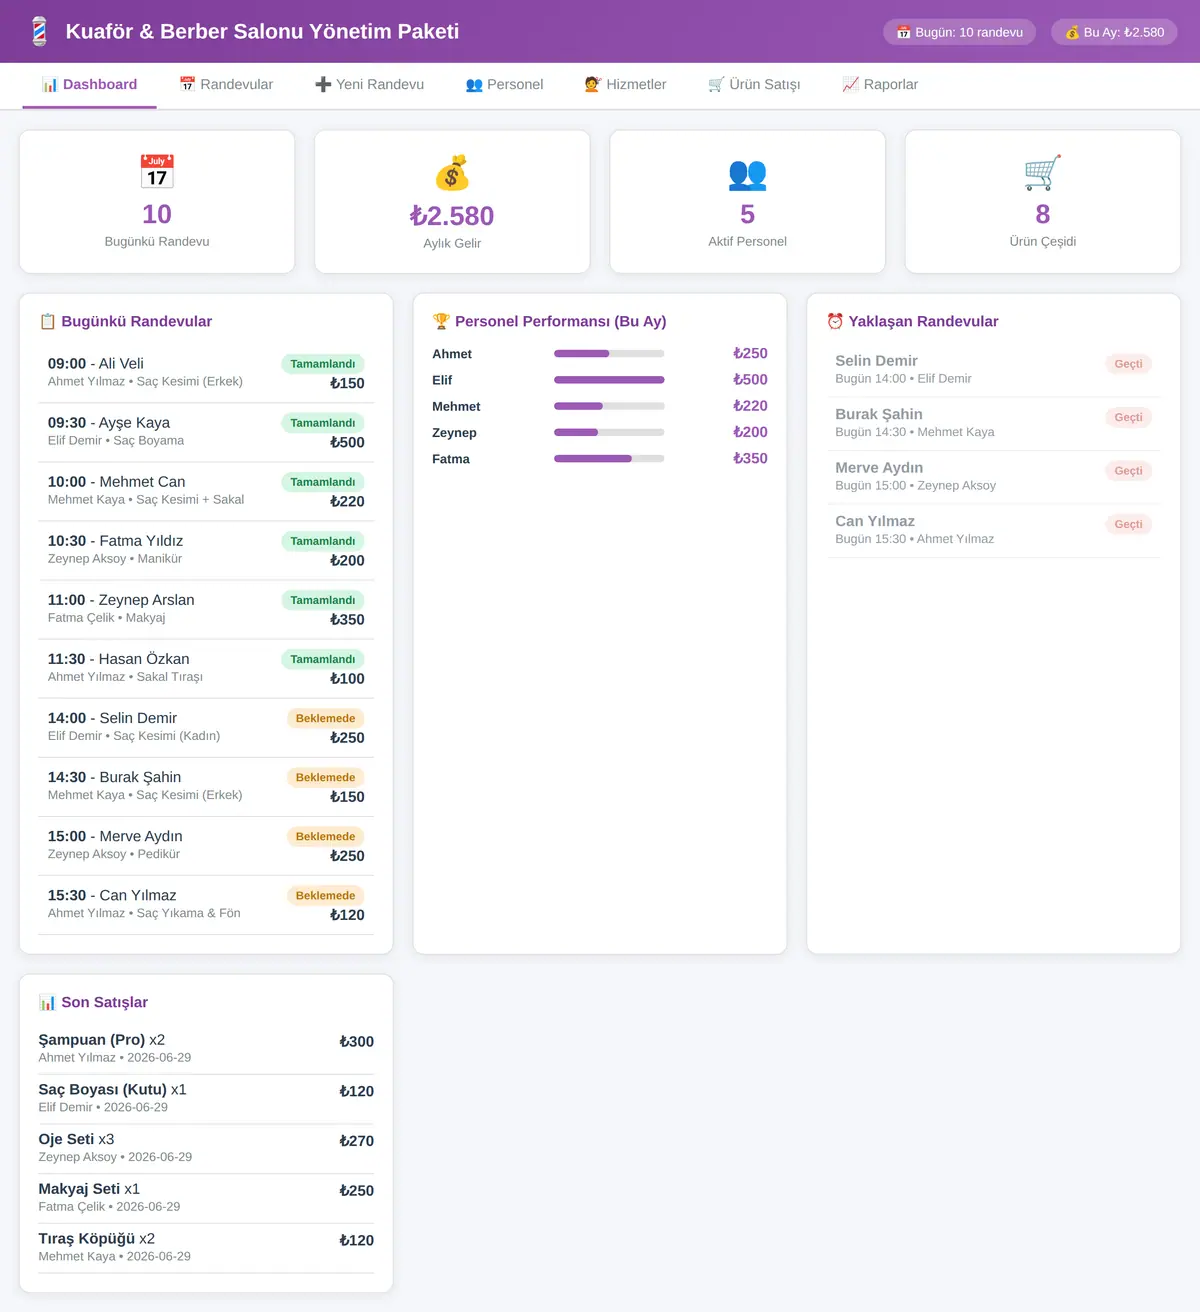Go to the Personel tab
The width and height of the screenshot is (1200, 1312).
click(504, 85)
